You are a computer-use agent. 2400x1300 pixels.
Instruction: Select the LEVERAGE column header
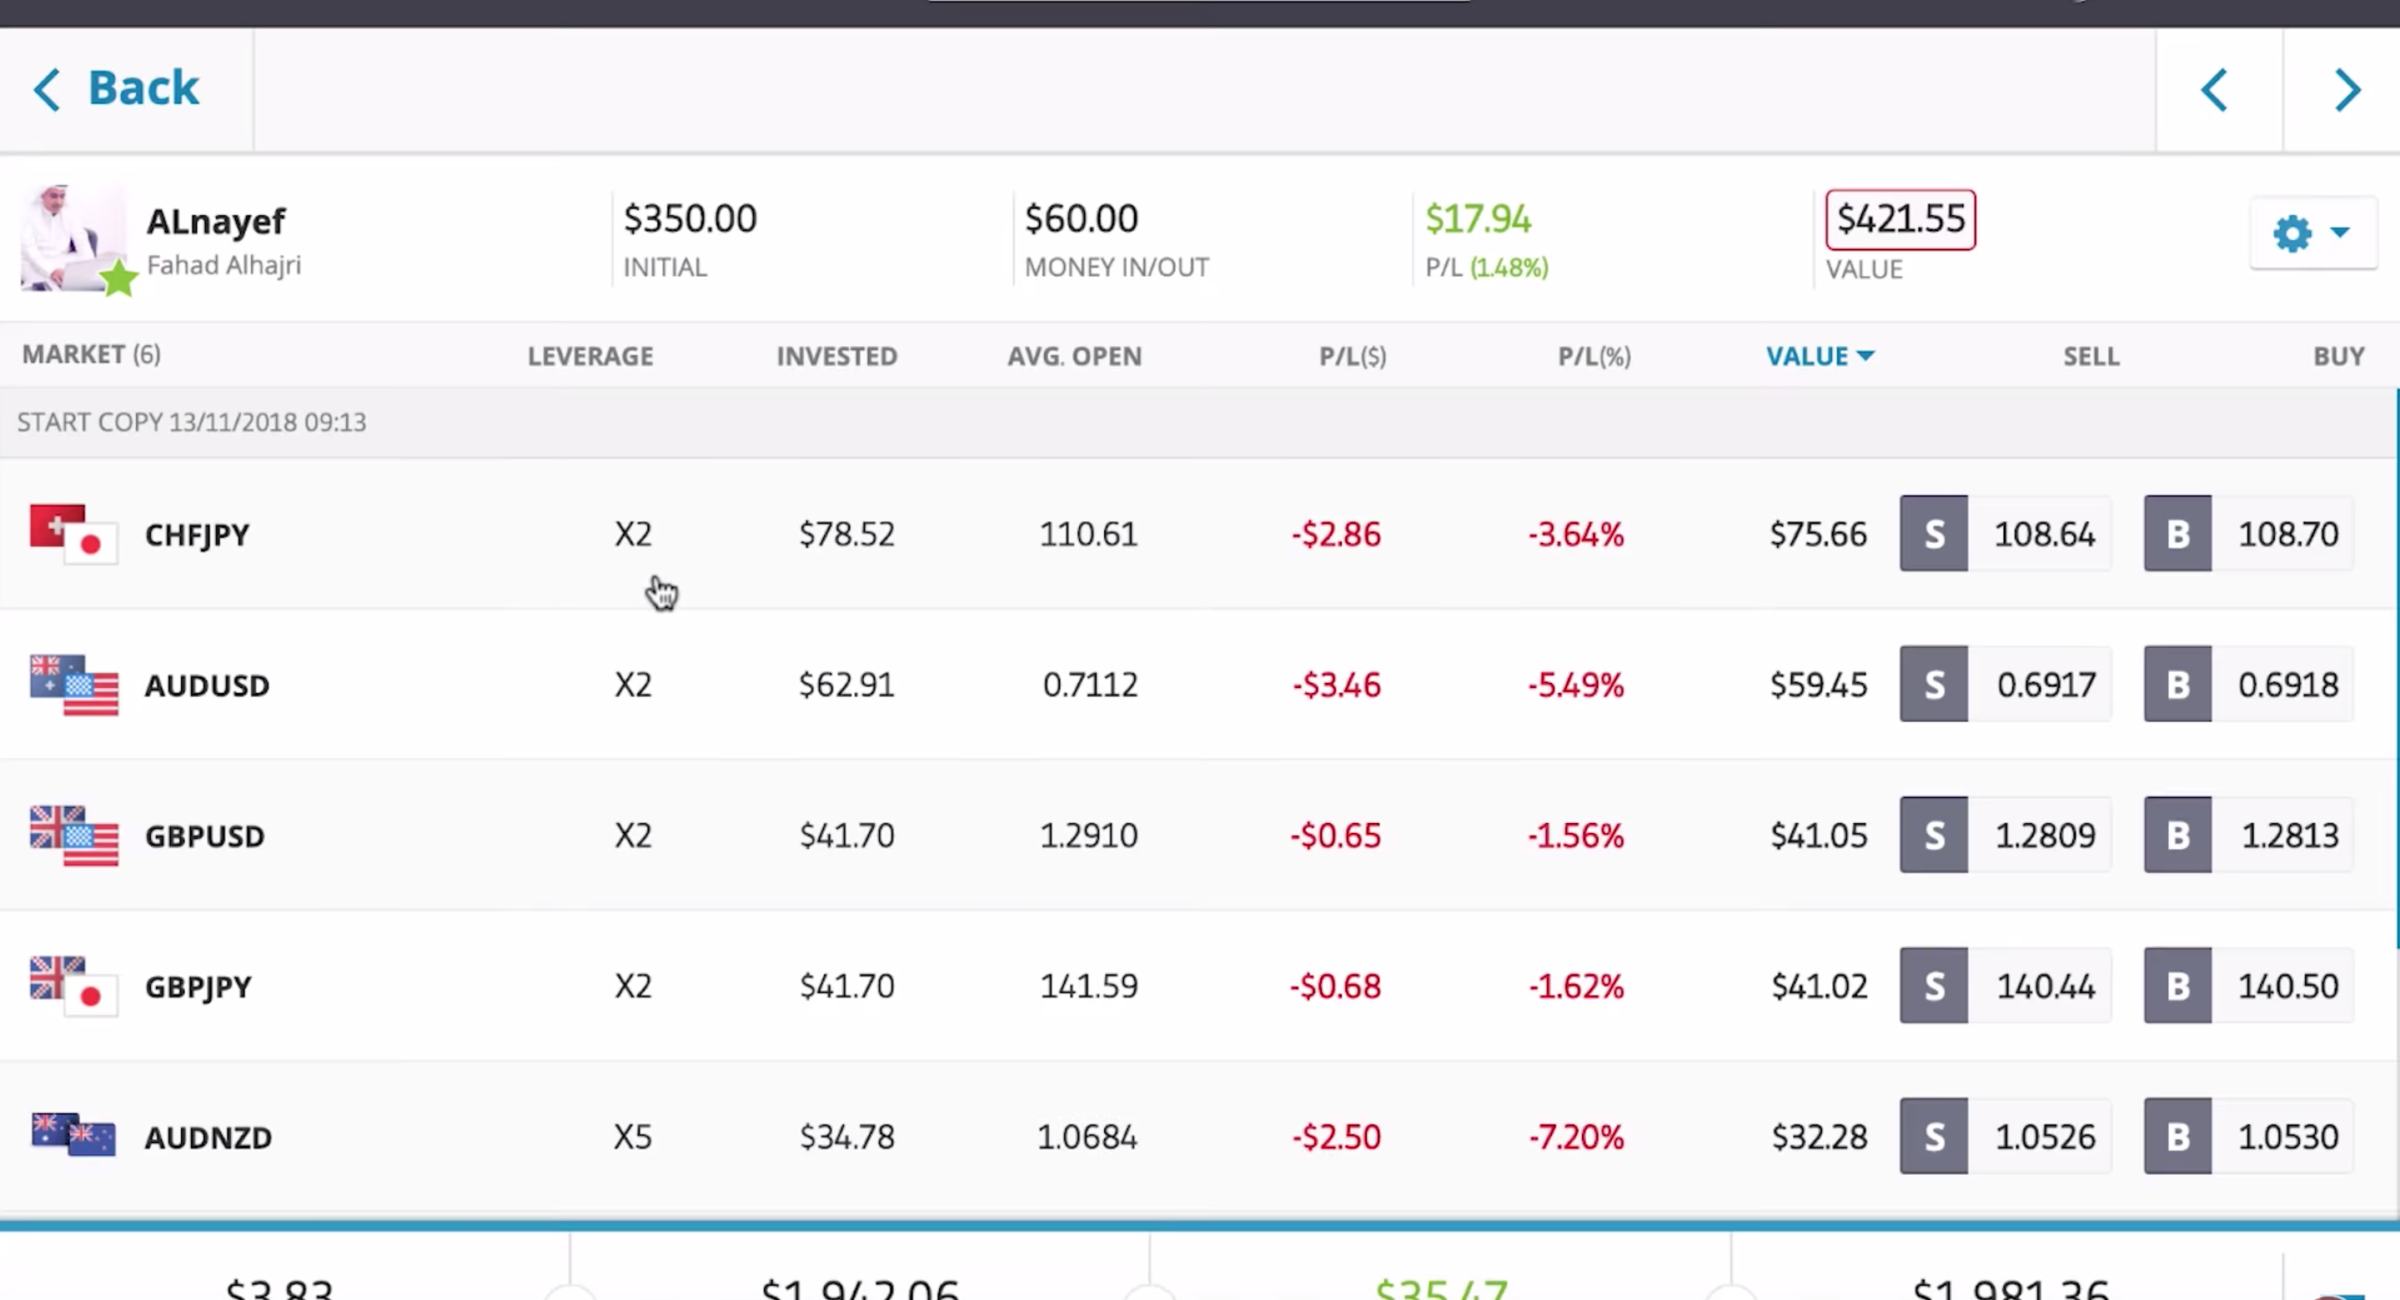[590, 355]
